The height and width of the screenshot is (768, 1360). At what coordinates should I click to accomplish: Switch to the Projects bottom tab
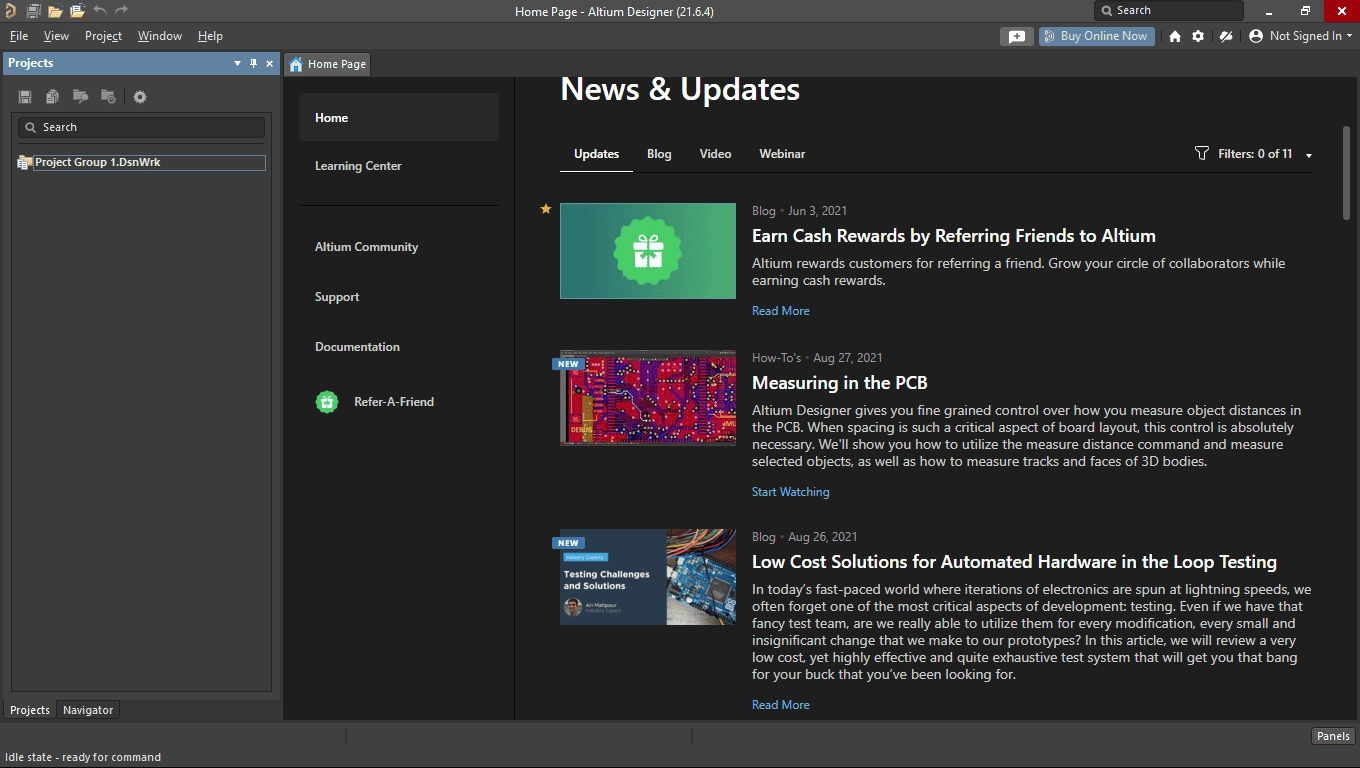pyautogui.click(x=30, y=710)
